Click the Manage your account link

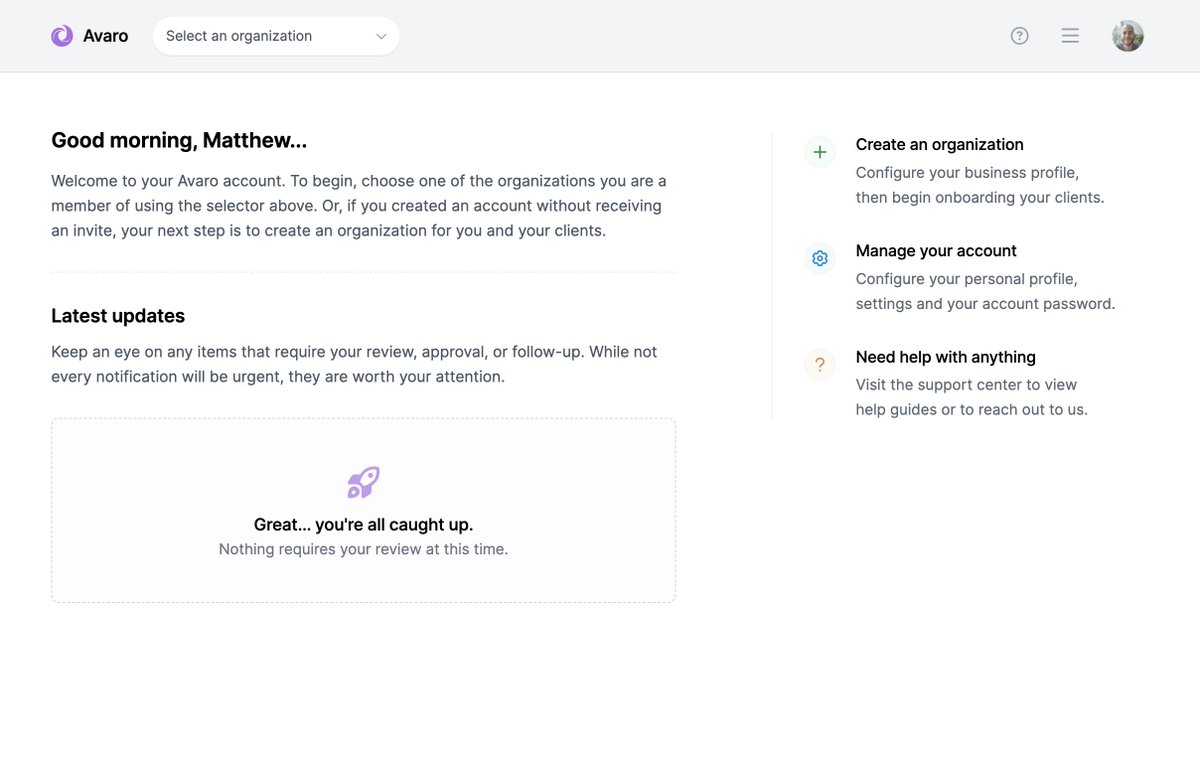[x=936, y=251]
